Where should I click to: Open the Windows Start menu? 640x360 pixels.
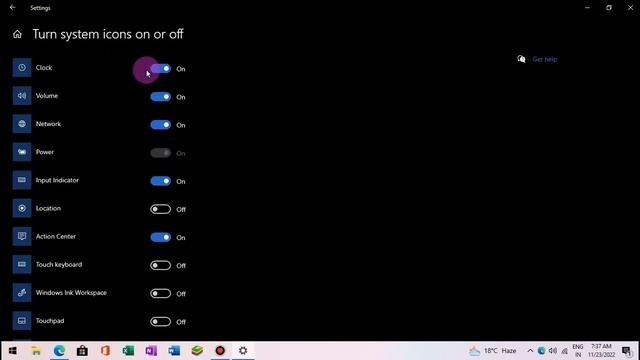[13, 351]
